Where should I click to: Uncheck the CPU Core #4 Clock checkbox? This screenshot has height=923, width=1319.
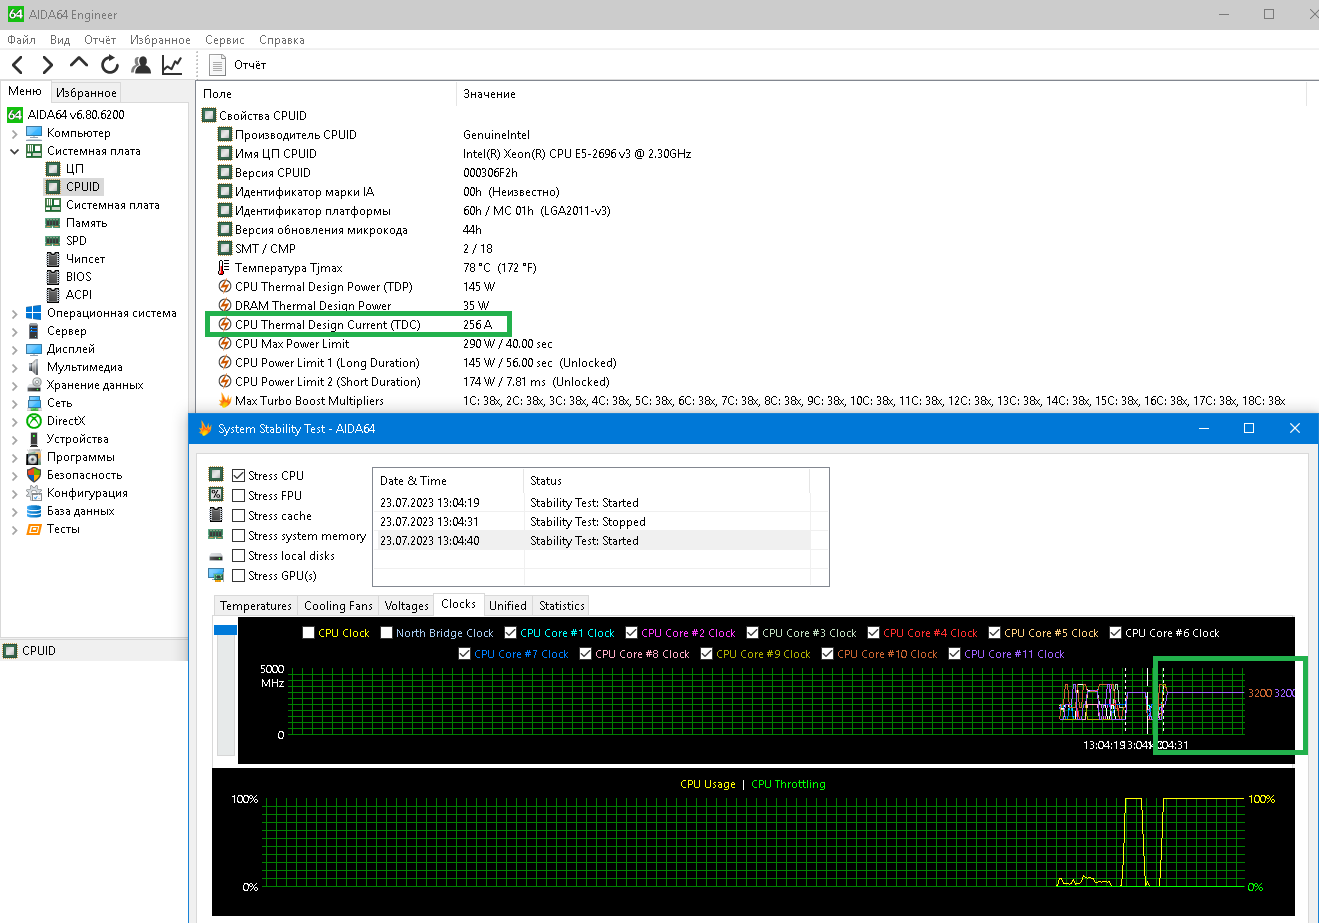coord(874,633)
